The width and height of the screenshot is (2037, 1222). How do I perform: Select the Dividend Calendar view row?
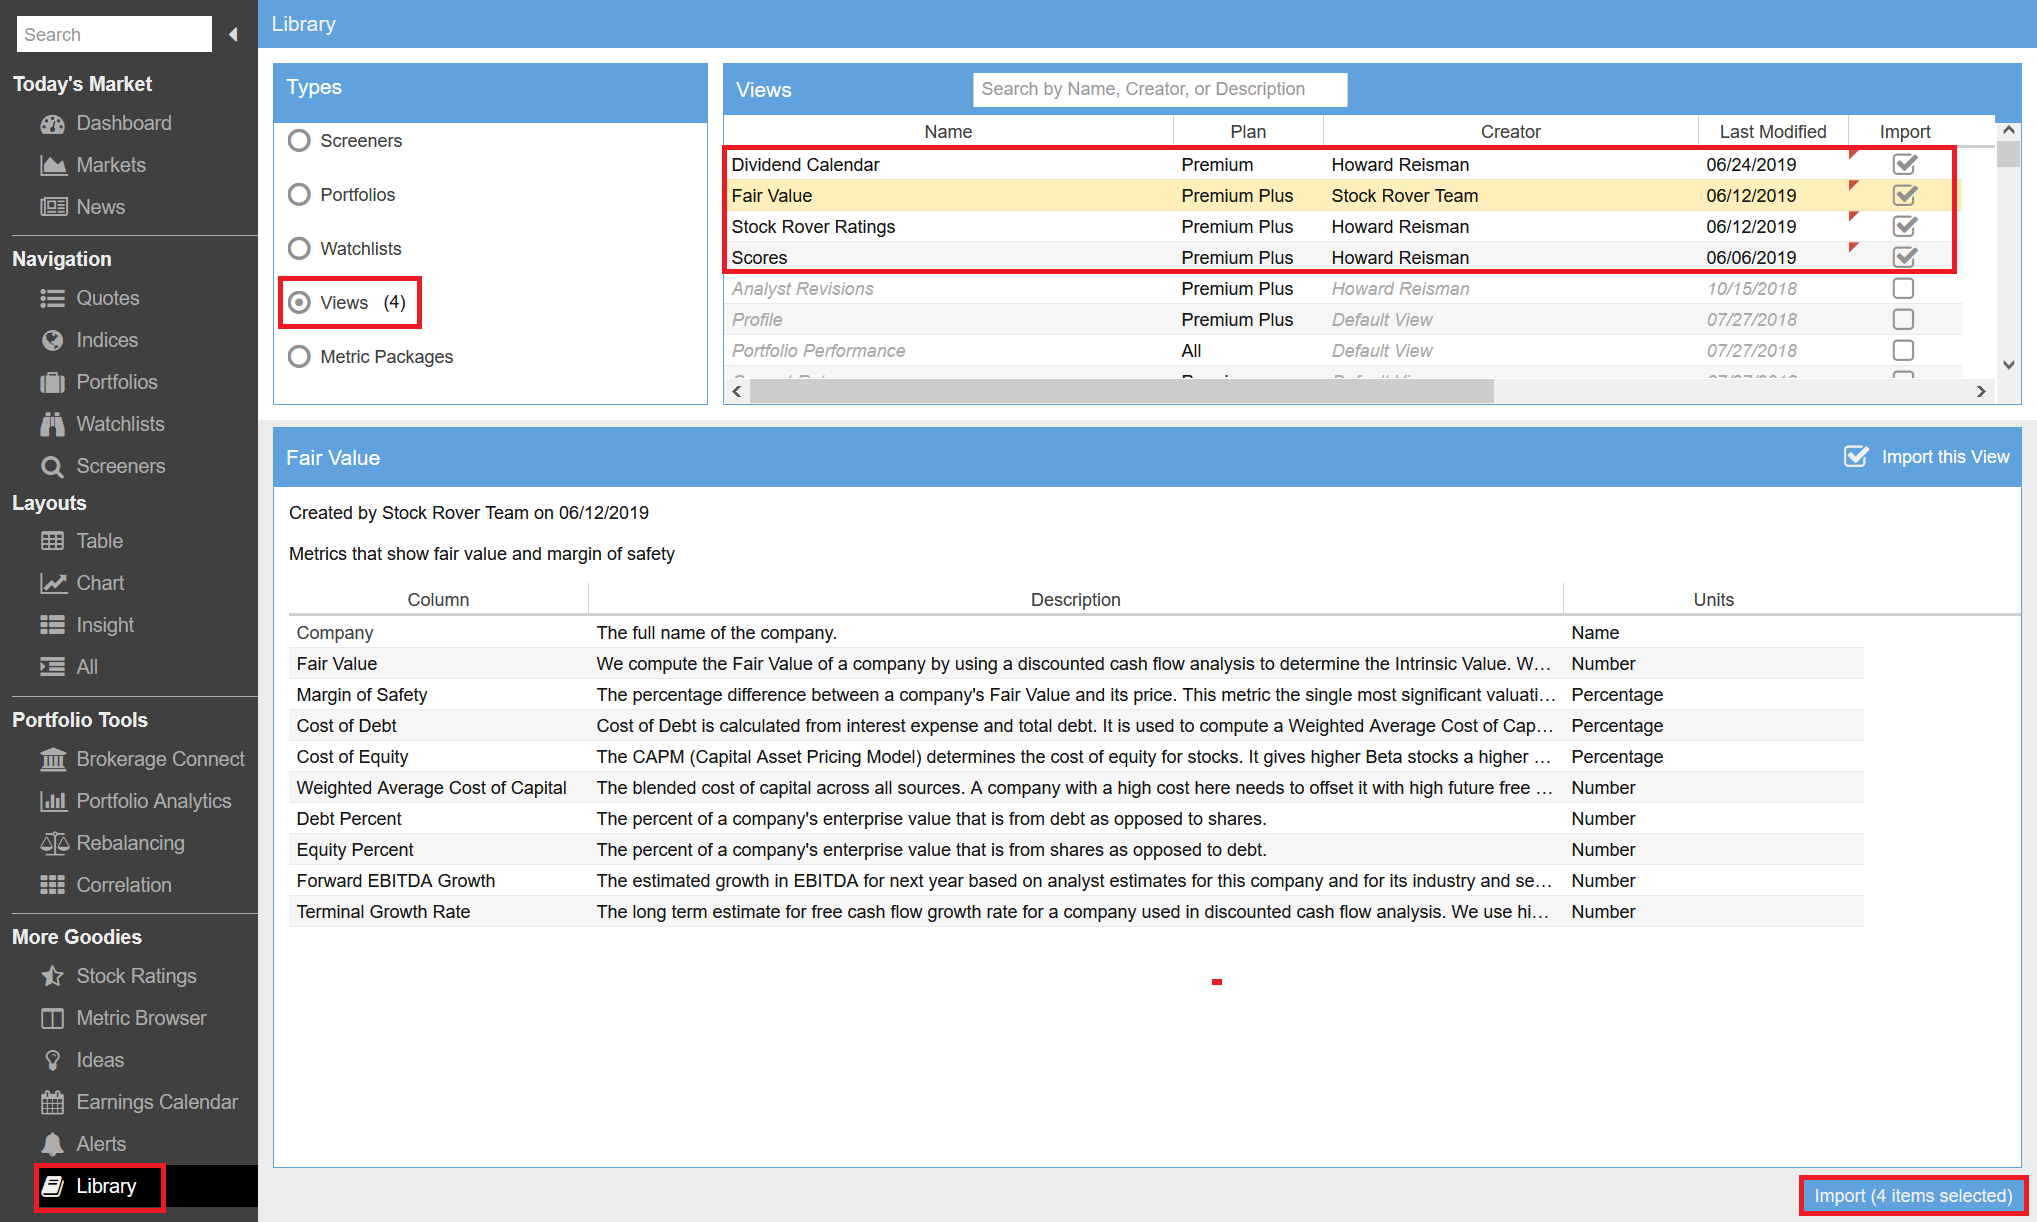(x=1343, y=165)
